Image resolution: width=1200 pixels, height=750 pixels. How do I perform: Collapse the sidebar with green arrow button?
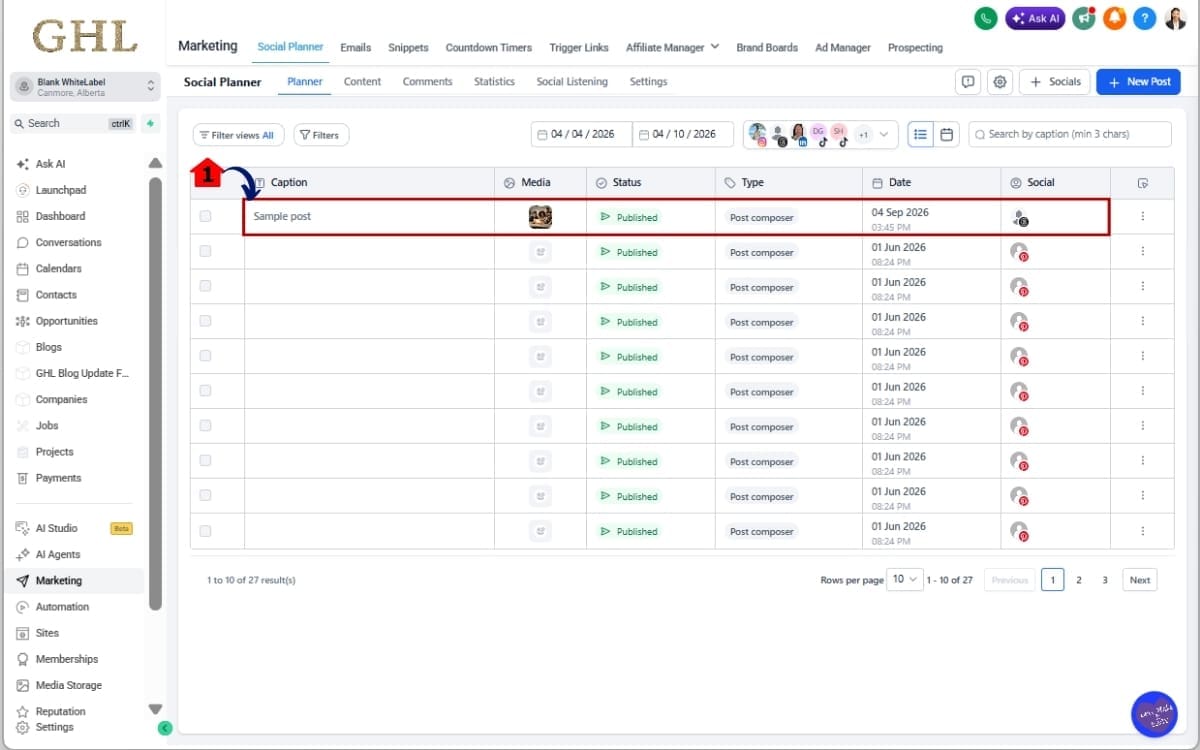tap(165, 728)
